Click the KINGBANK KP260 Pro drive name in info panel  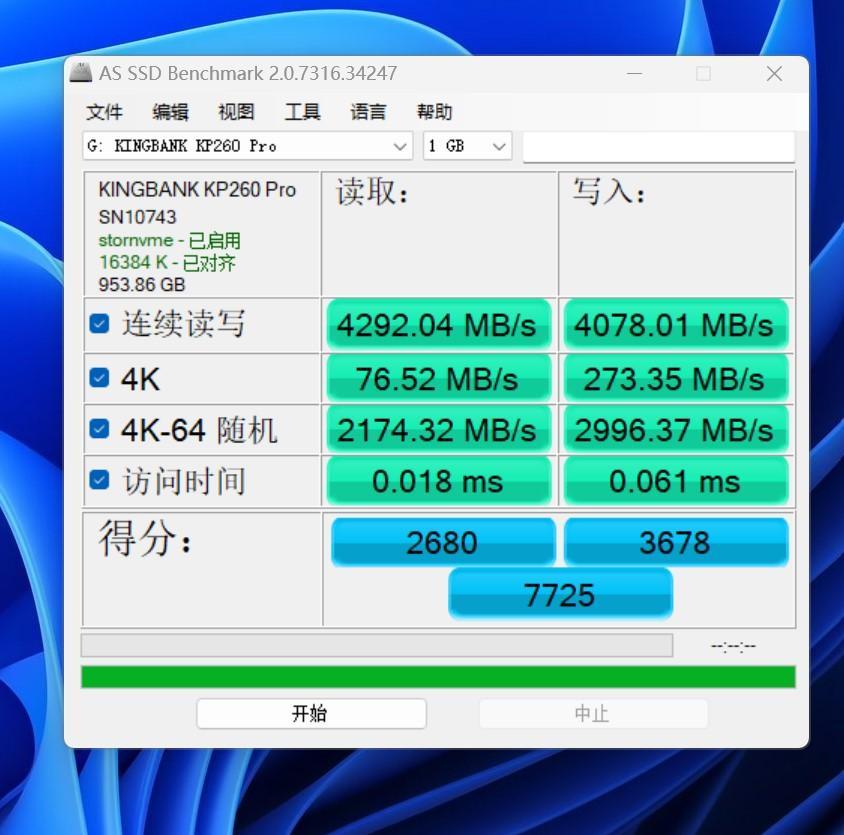click(197, 190)
